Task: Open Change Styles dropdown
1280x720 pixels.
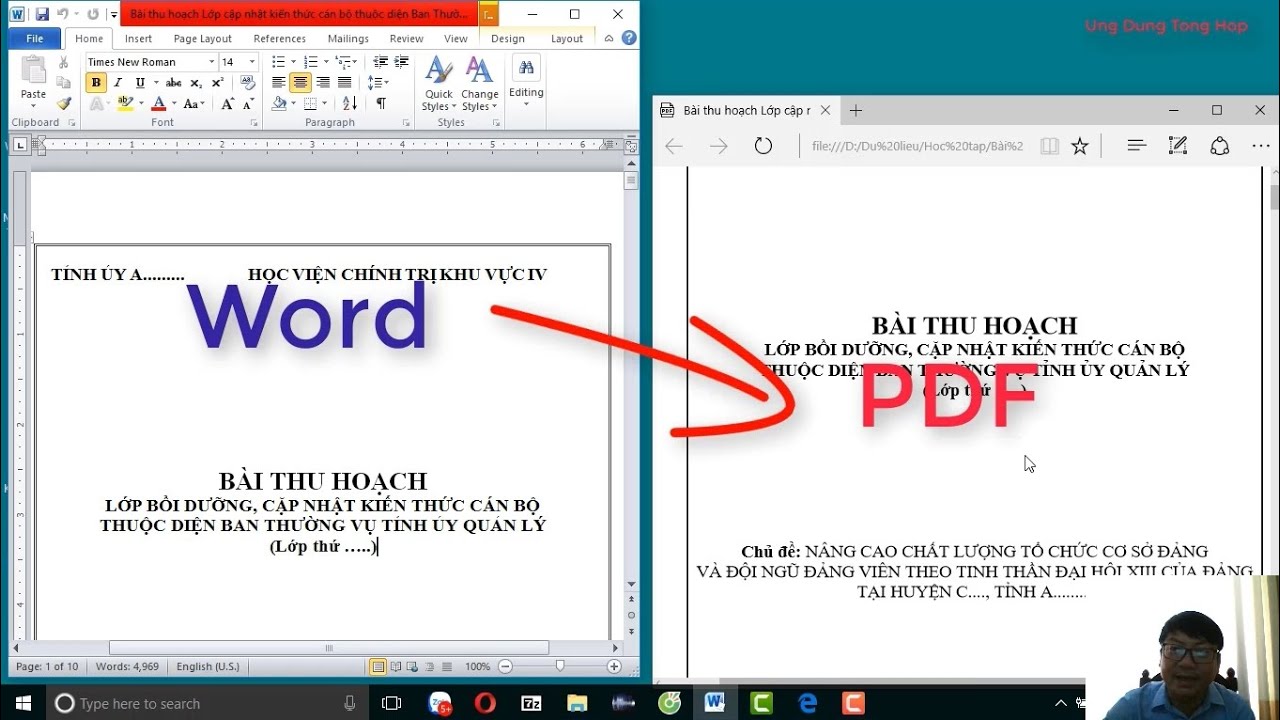Action: click(480, 85)
